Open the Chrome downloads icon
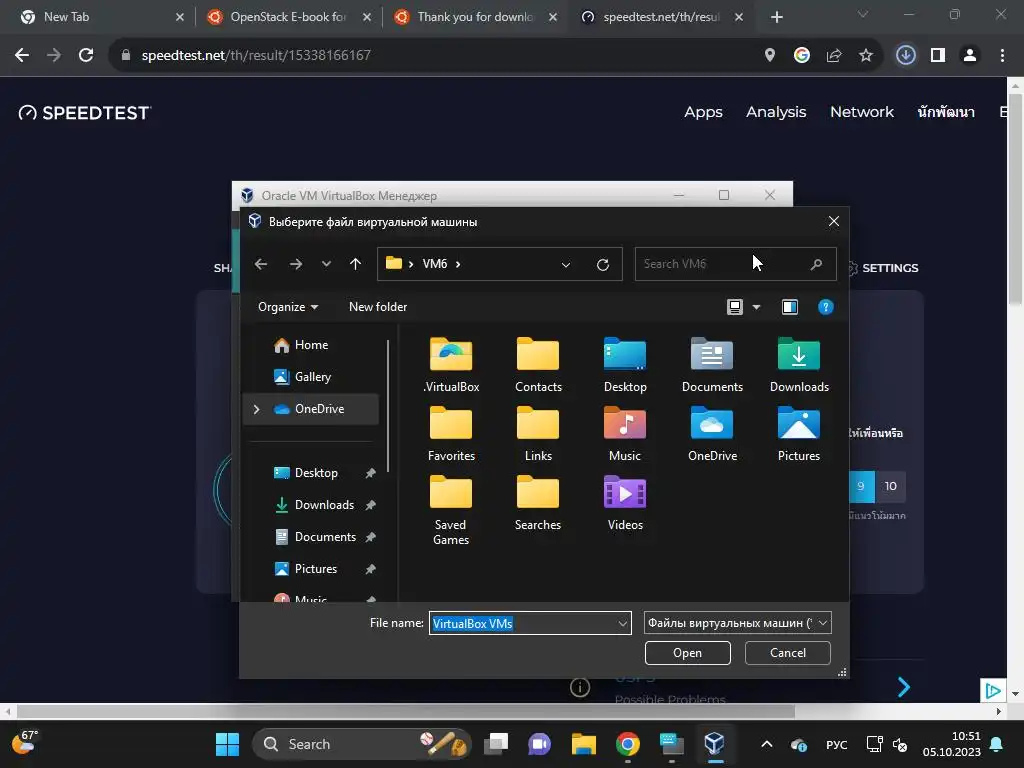Image resolution: width=1024 pixels, height=768 pixels. click(x=905, y=56)
